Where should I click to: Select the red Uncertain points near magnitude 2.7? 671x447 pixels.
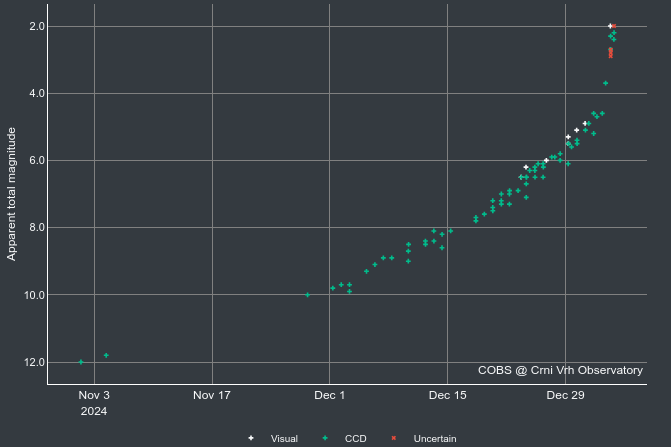point(610,51)
